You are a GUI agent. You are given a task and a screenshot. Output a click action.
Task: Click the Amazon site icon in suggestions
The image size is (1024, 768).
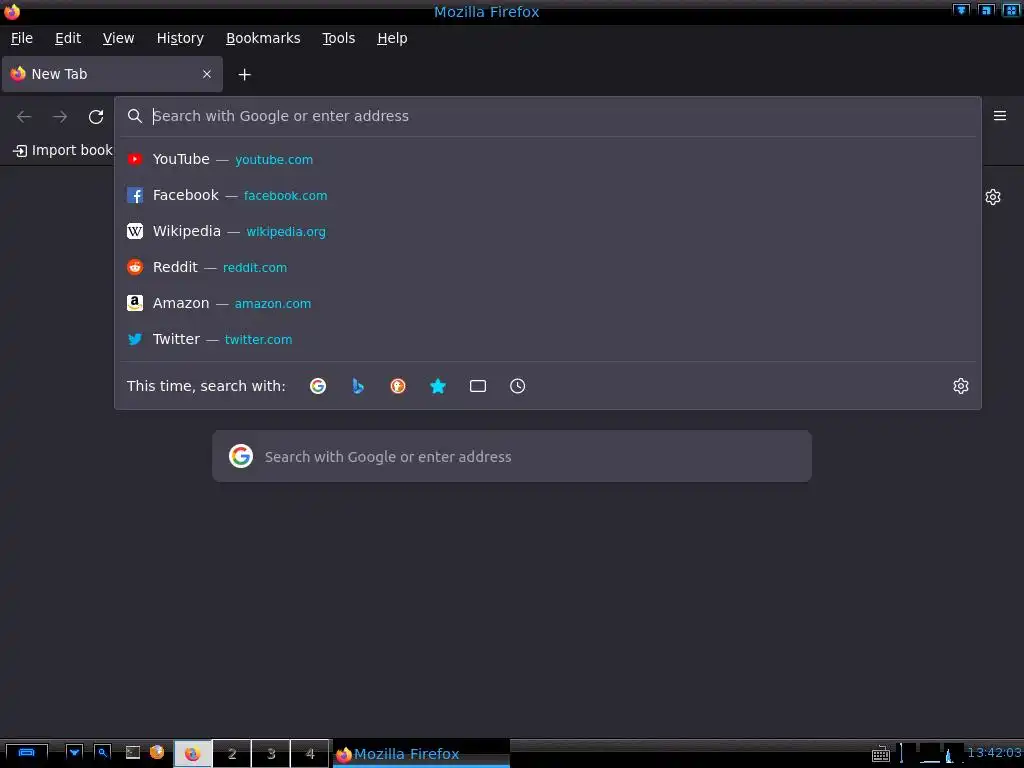click(x=135, y=303)
